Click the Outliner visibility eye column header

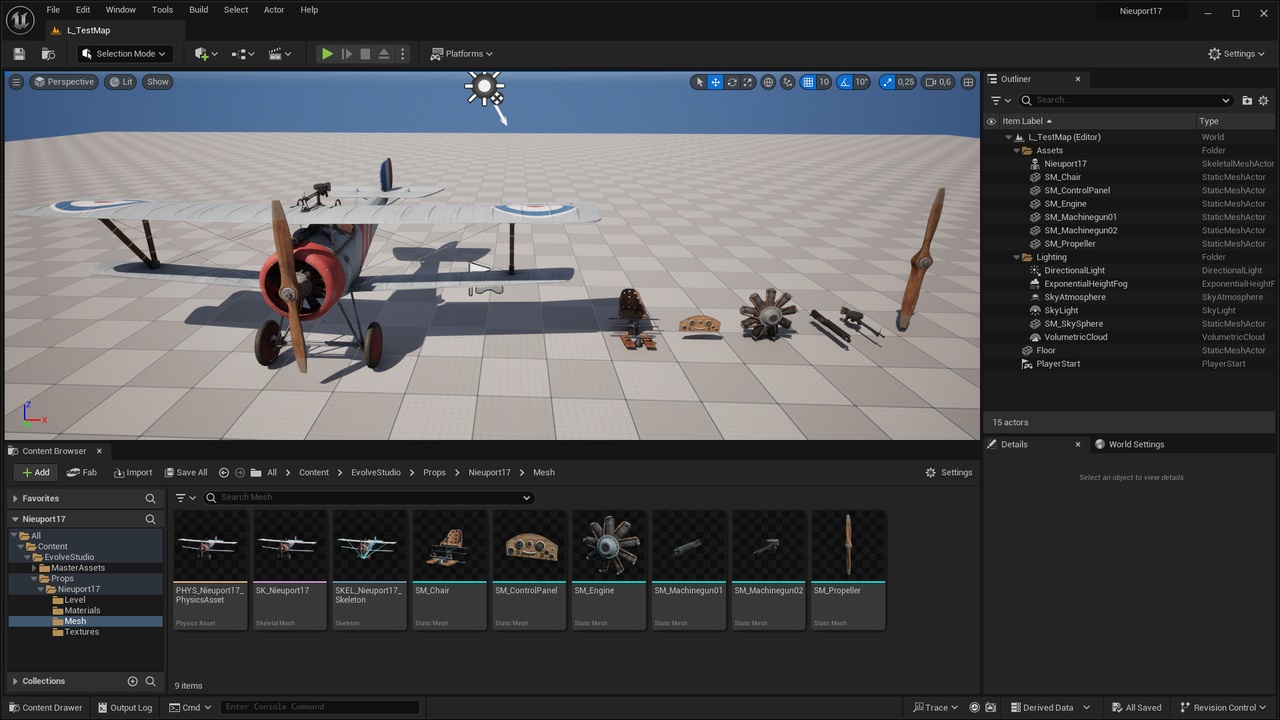point(991,121)
